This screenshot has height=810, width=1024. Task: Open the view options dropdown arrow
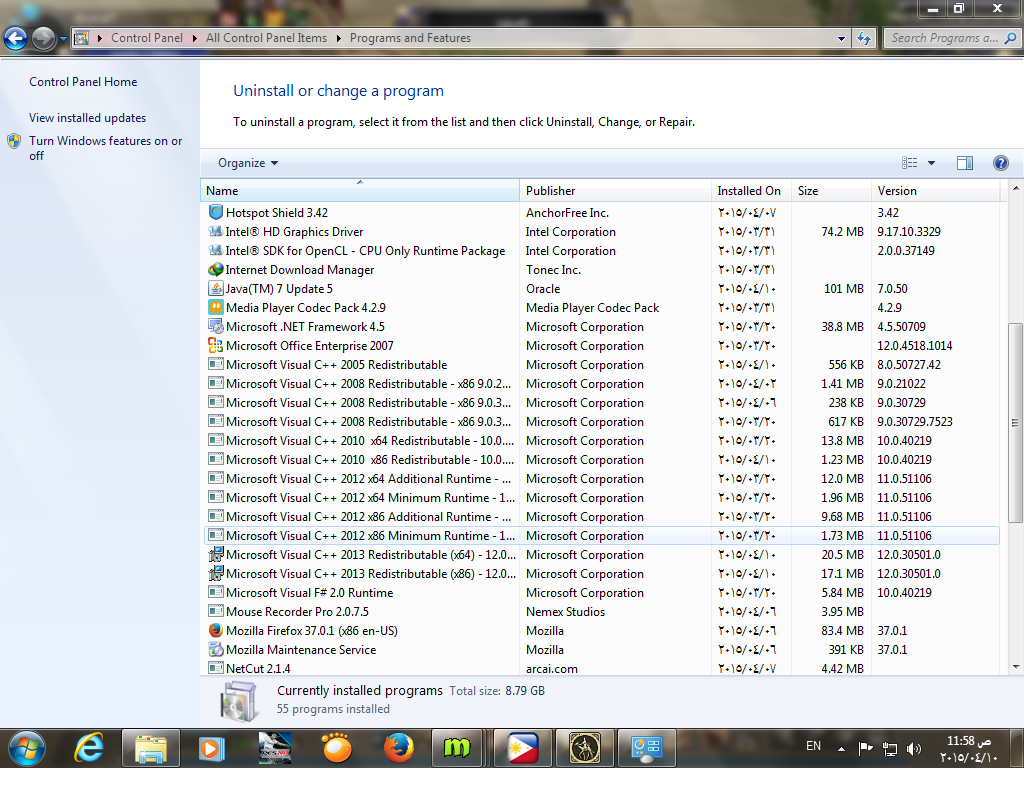coord(931,163)
